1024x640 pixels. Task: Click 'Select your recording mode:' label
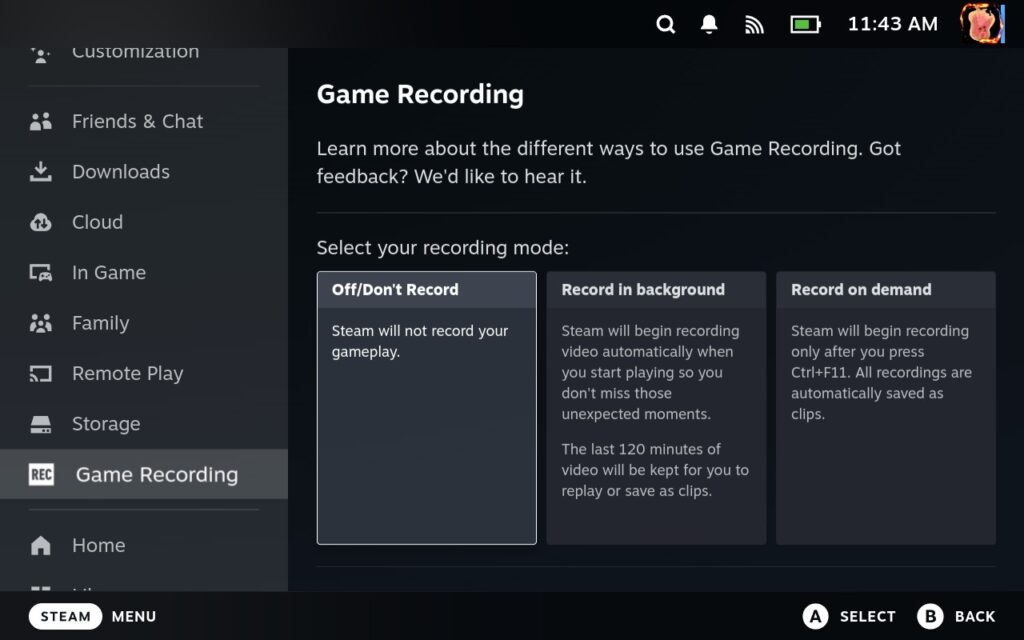(x=443, y=248)
